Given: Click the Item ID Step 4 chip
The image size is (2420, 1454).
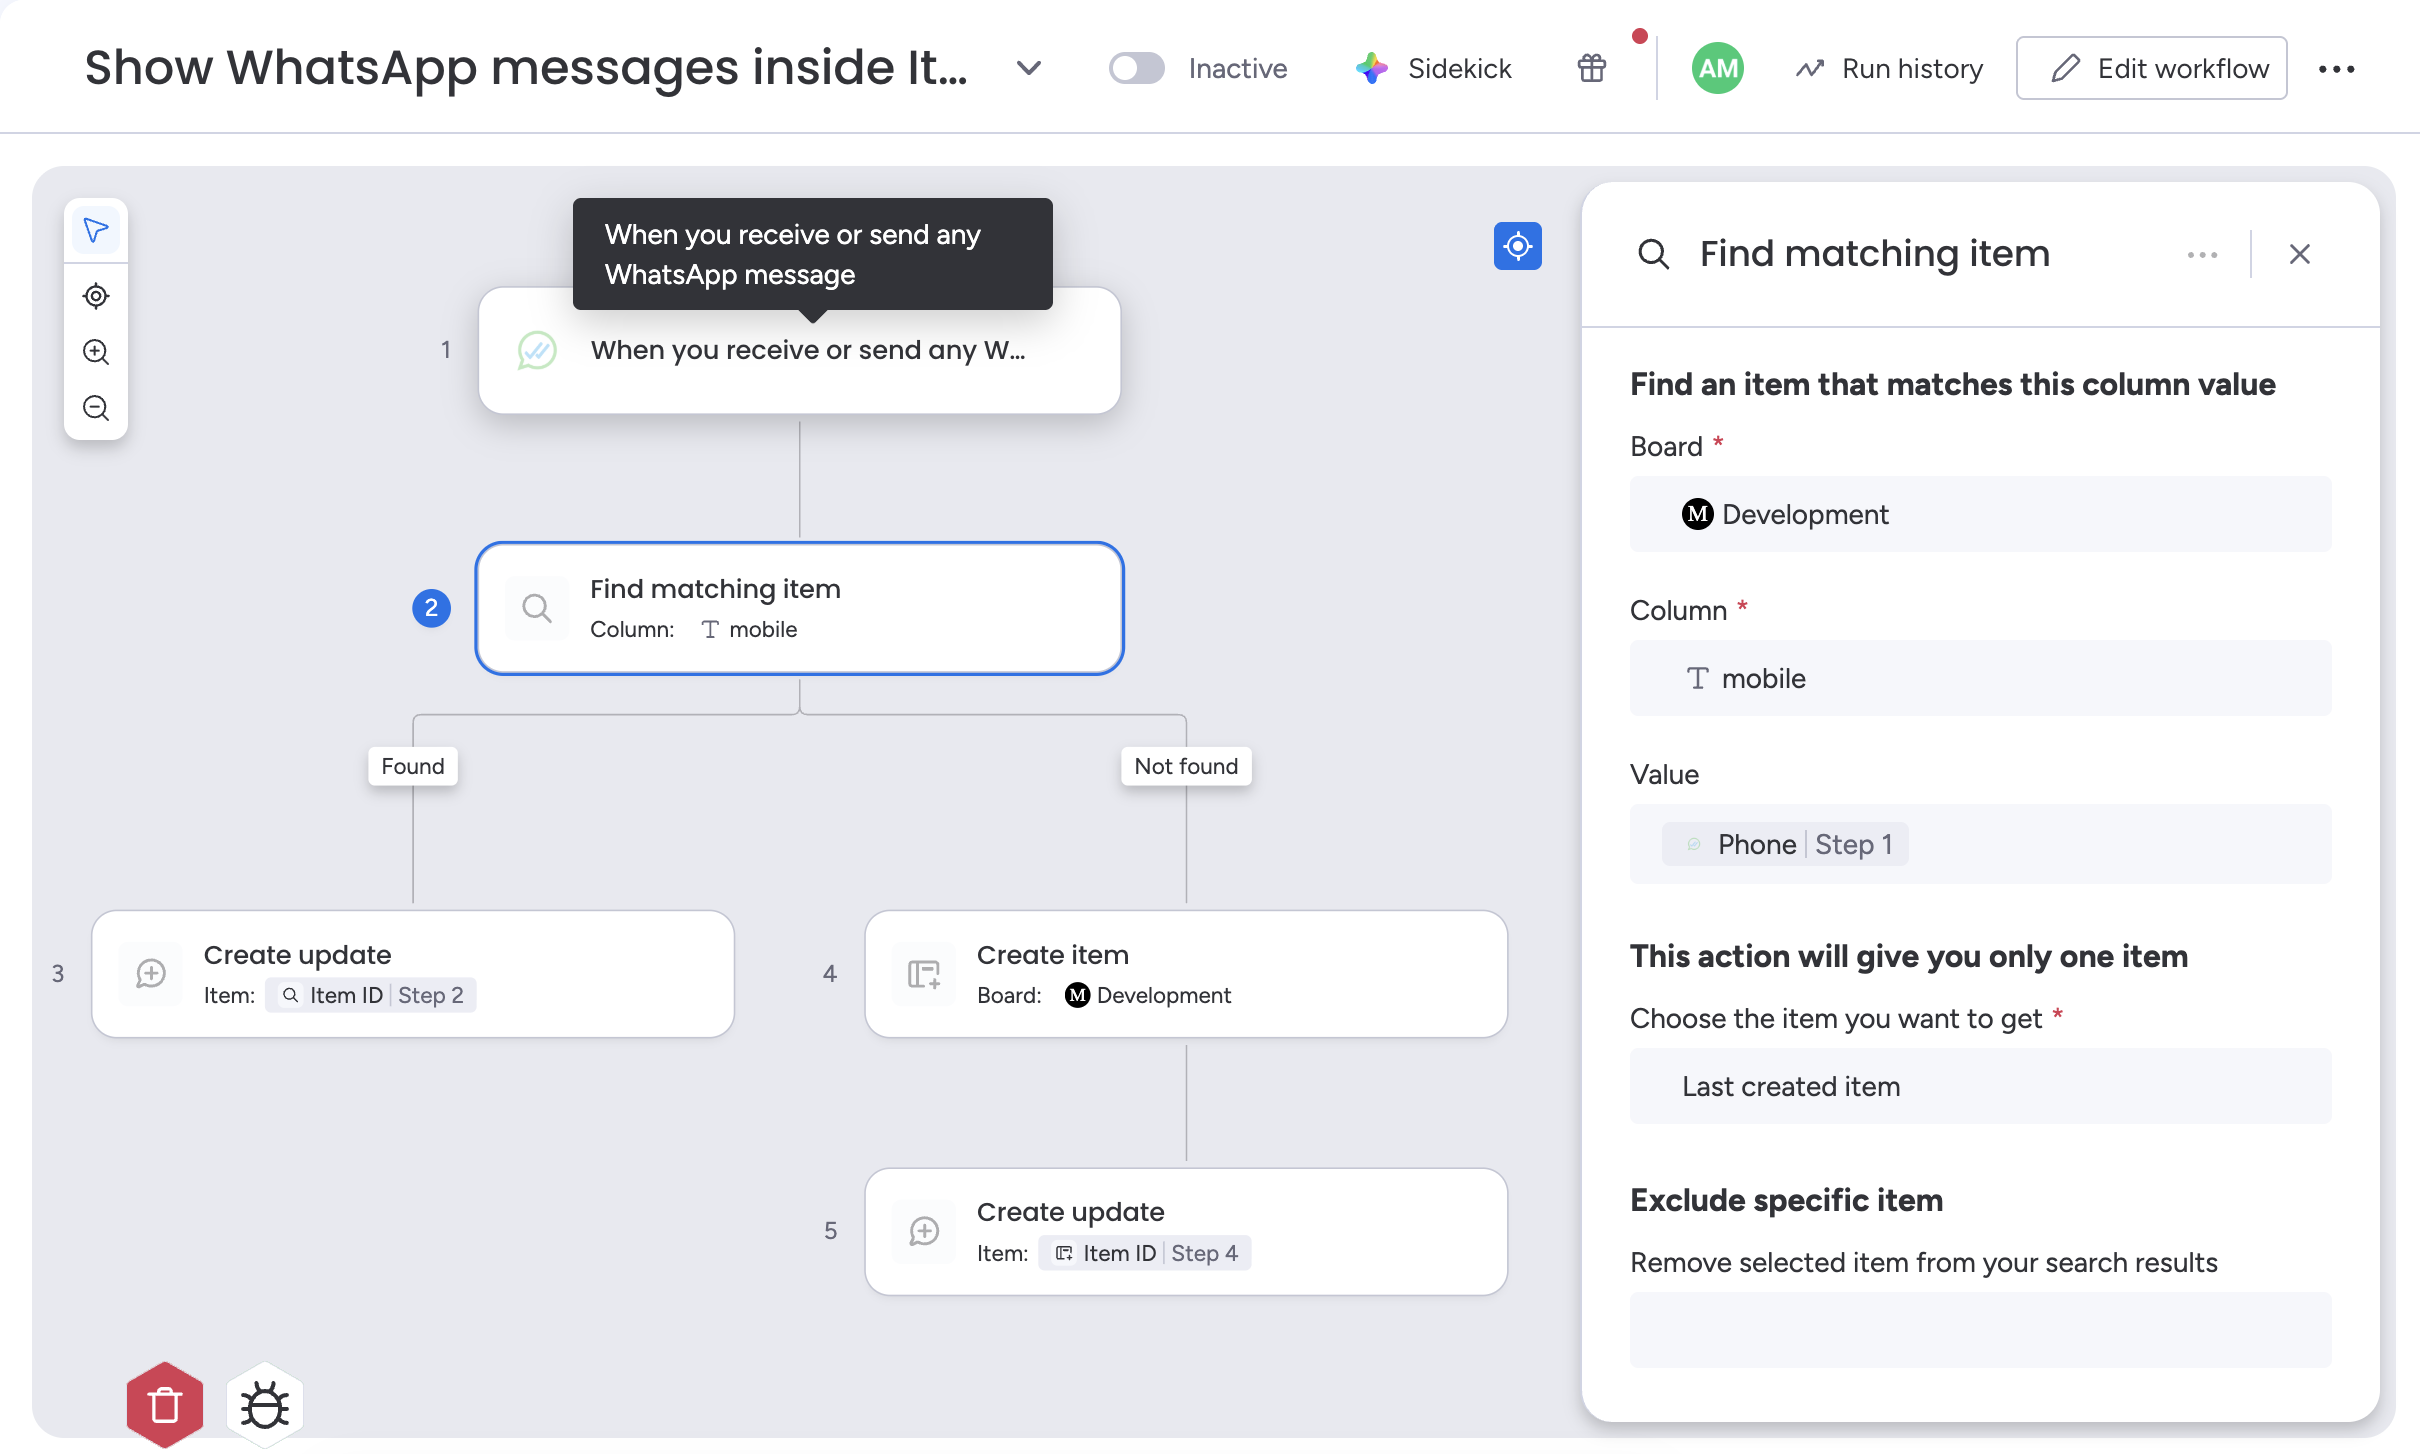Looking at the screenshot, I should (x=1145, y=1253).
